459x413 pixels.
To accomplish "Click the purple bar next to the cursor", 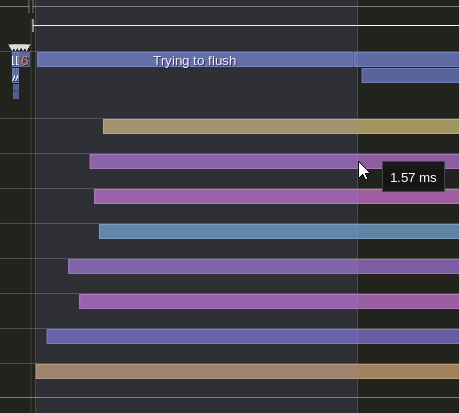I will pos(274,161).
